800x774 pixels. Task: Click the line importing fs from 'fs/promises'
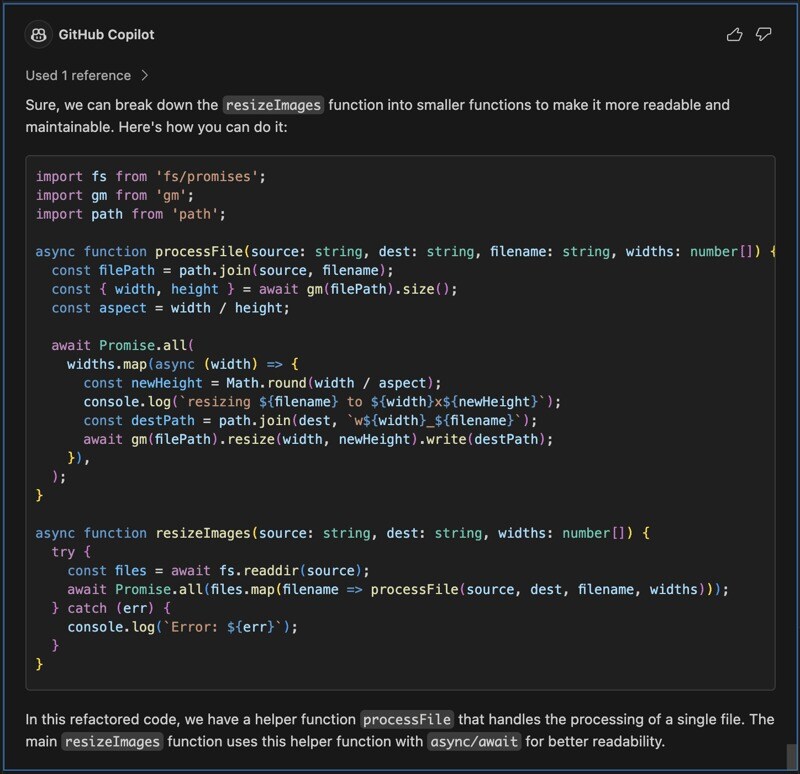[x=151, y=177]
